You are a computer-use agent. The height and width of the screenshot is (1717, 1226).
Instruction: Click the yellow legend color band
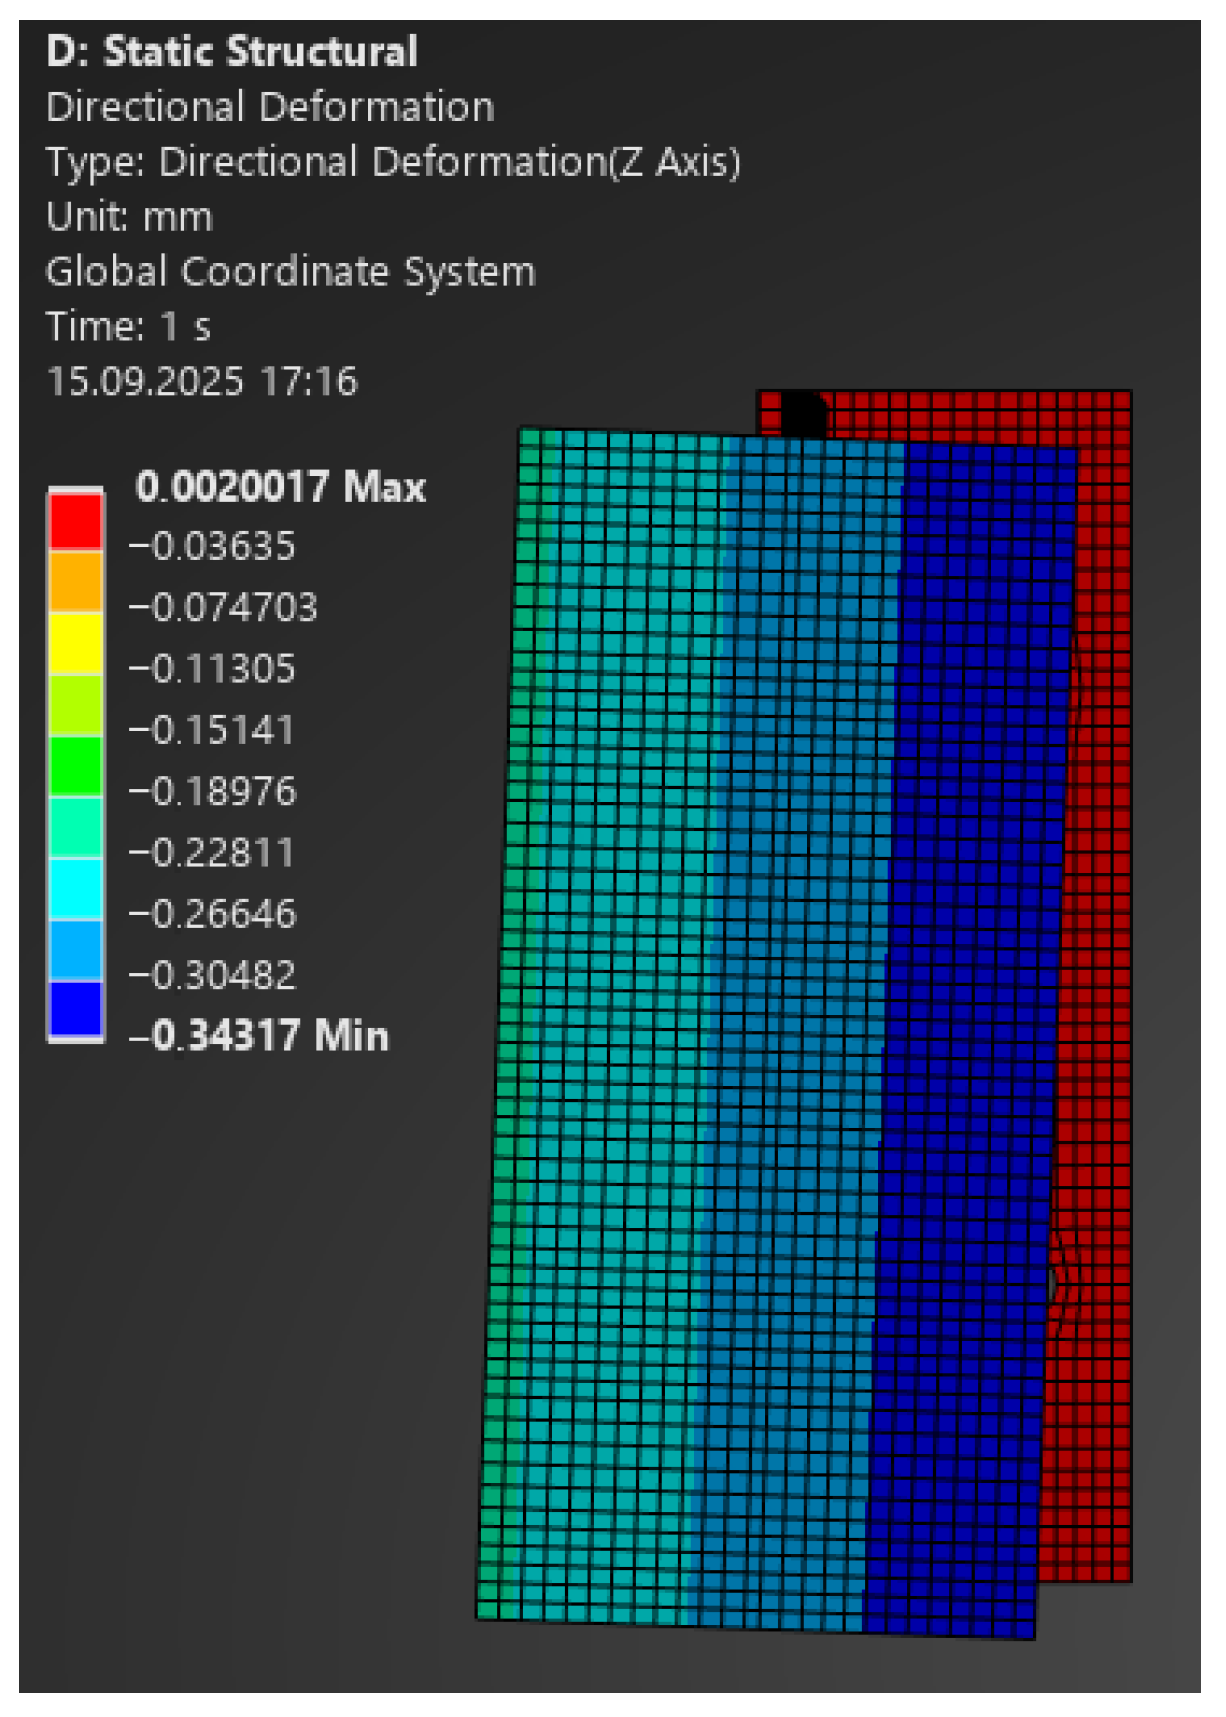click(76, 642)
